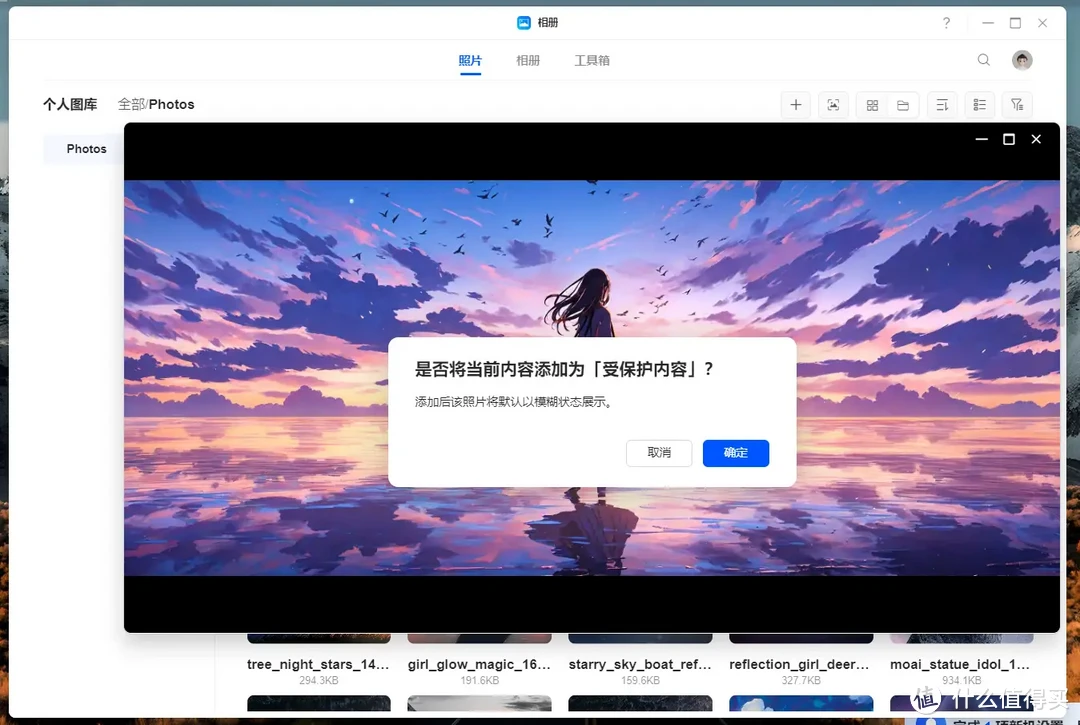Open the sort order options
1080x725 pixels.
click(941, 104)
